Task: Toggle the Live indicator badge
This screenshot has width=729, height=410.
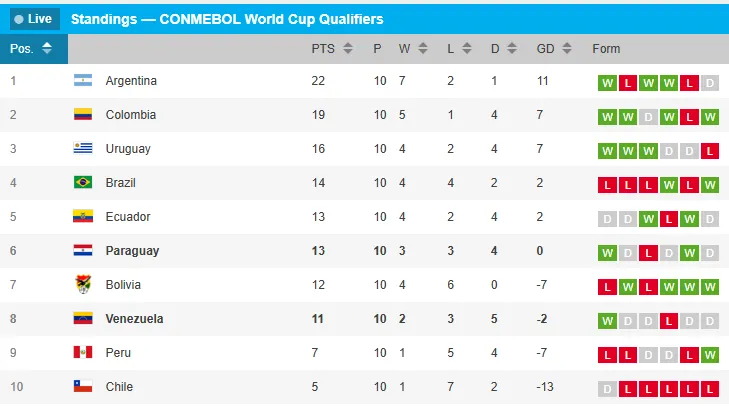Action: point(34,19)
